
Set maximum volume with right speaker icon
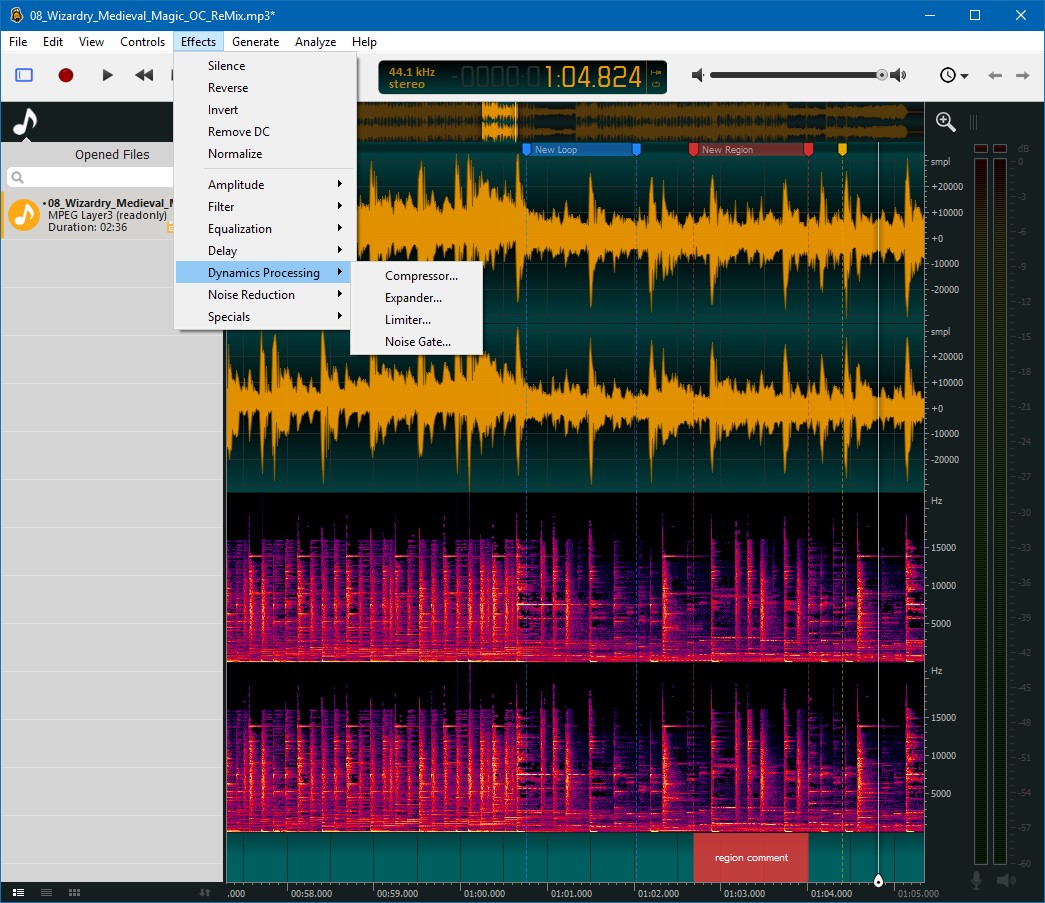[899, 75]
